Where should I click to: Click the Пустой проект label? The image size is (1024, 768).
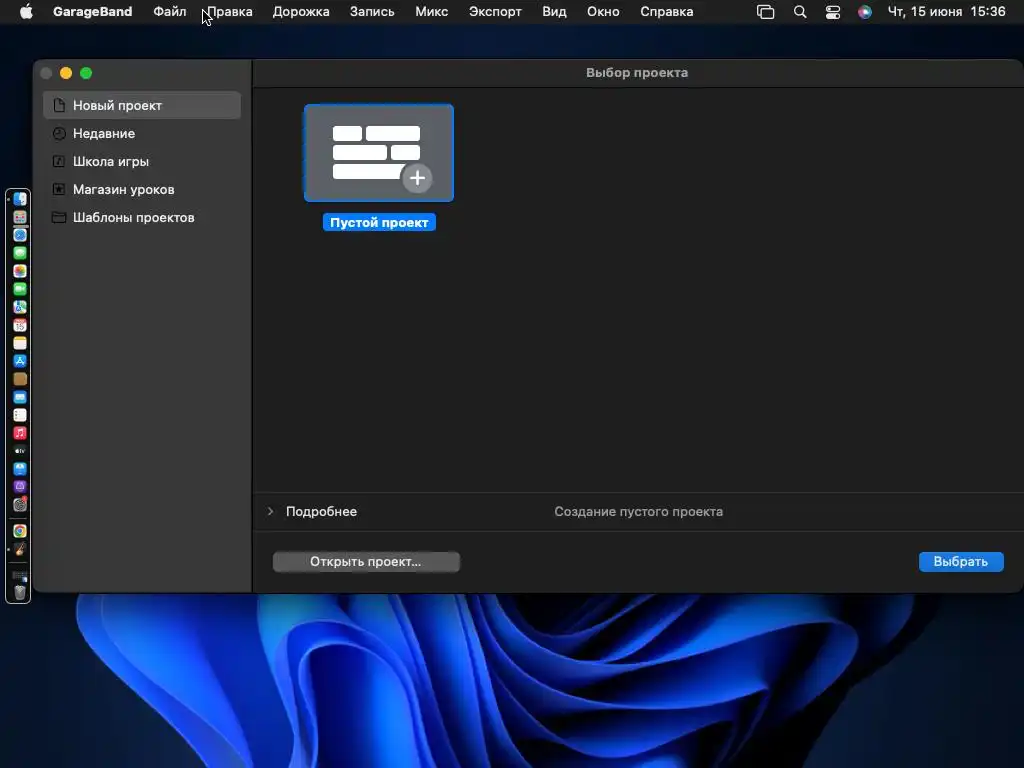(x=379, y=223)
